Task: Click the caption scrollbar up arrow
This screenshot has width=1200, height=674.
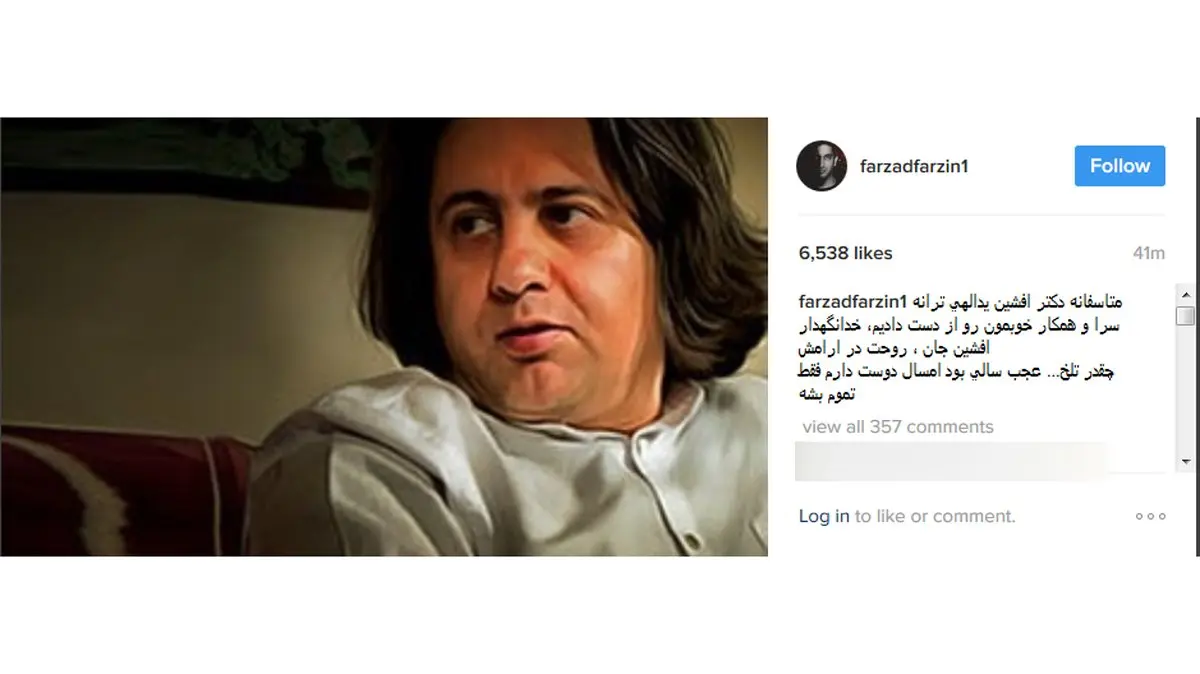Action: (1185, 295)
